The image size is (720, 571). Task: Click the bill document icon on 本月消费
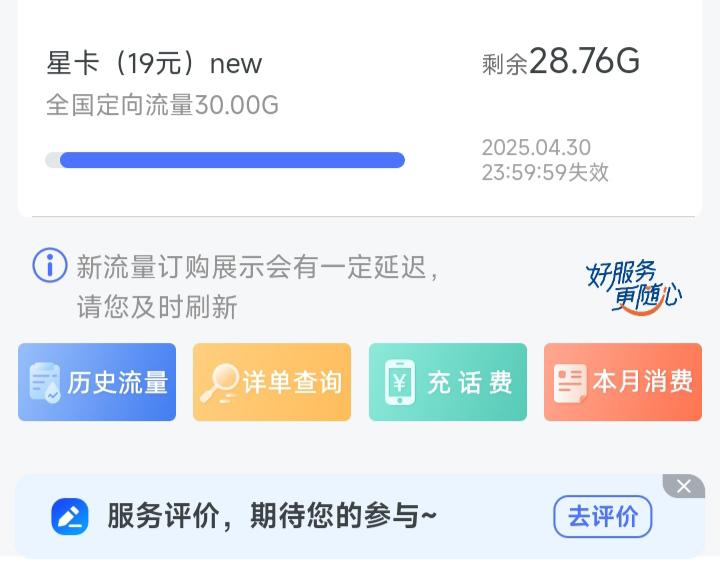pyautogui.click(x=570, y=383)
